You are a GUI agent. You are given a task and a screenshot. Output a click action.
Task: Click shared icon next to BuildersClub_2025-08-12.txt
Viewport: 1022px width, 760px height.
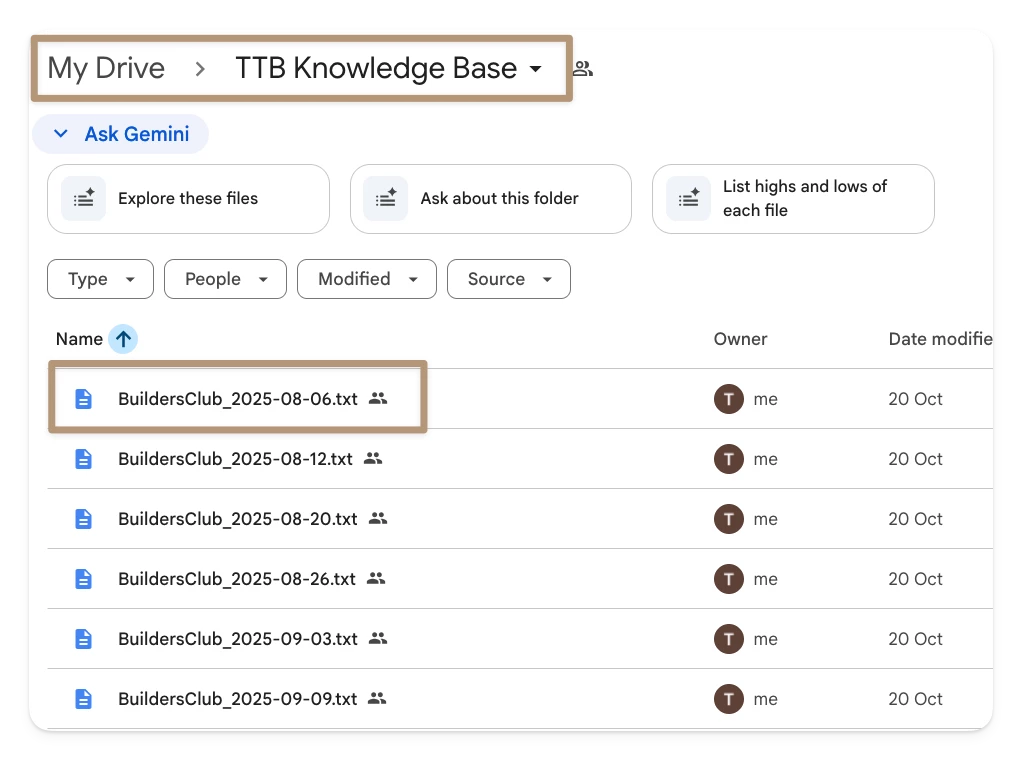point(373,458)
